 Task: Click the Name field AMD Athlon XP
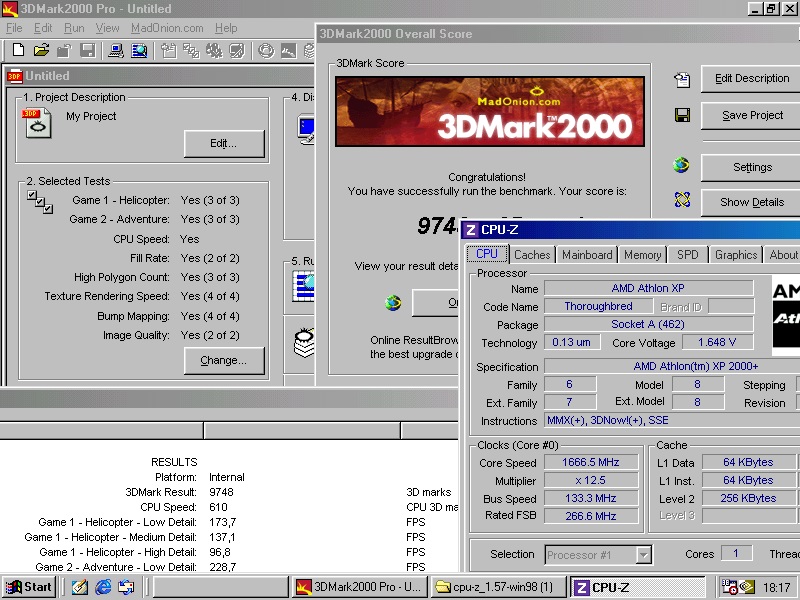[x=648, y=288]
